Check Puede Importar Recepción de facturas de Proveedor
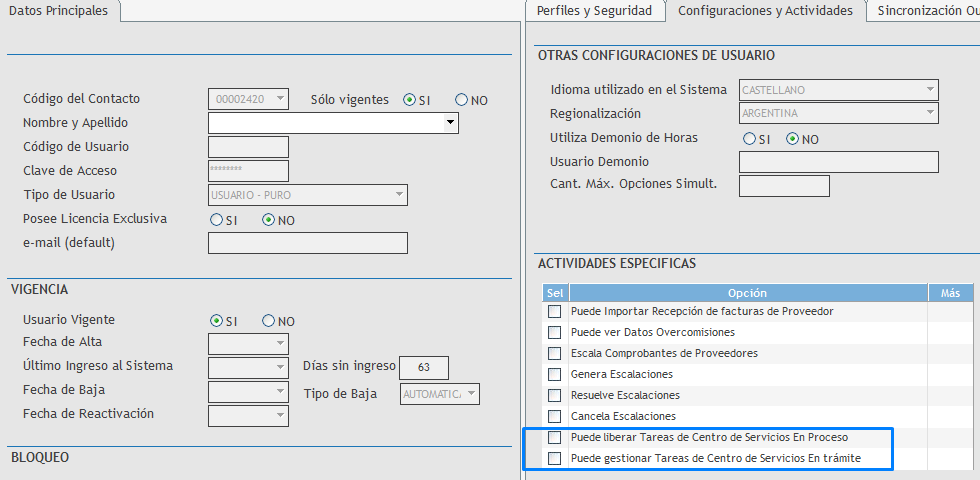 tap(554, 312)
